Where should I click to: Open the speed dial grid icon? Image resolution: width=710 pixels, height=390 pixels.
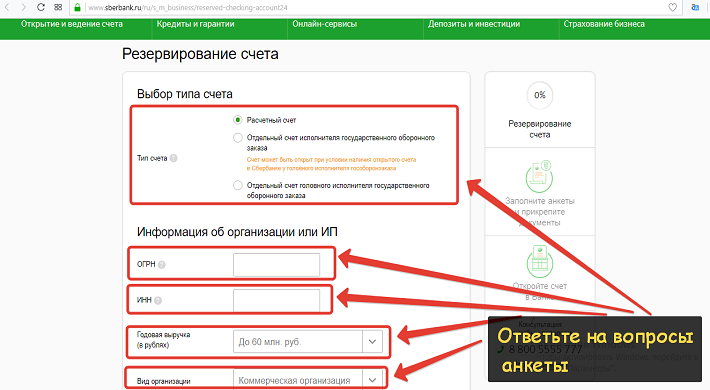coord(58,7)
